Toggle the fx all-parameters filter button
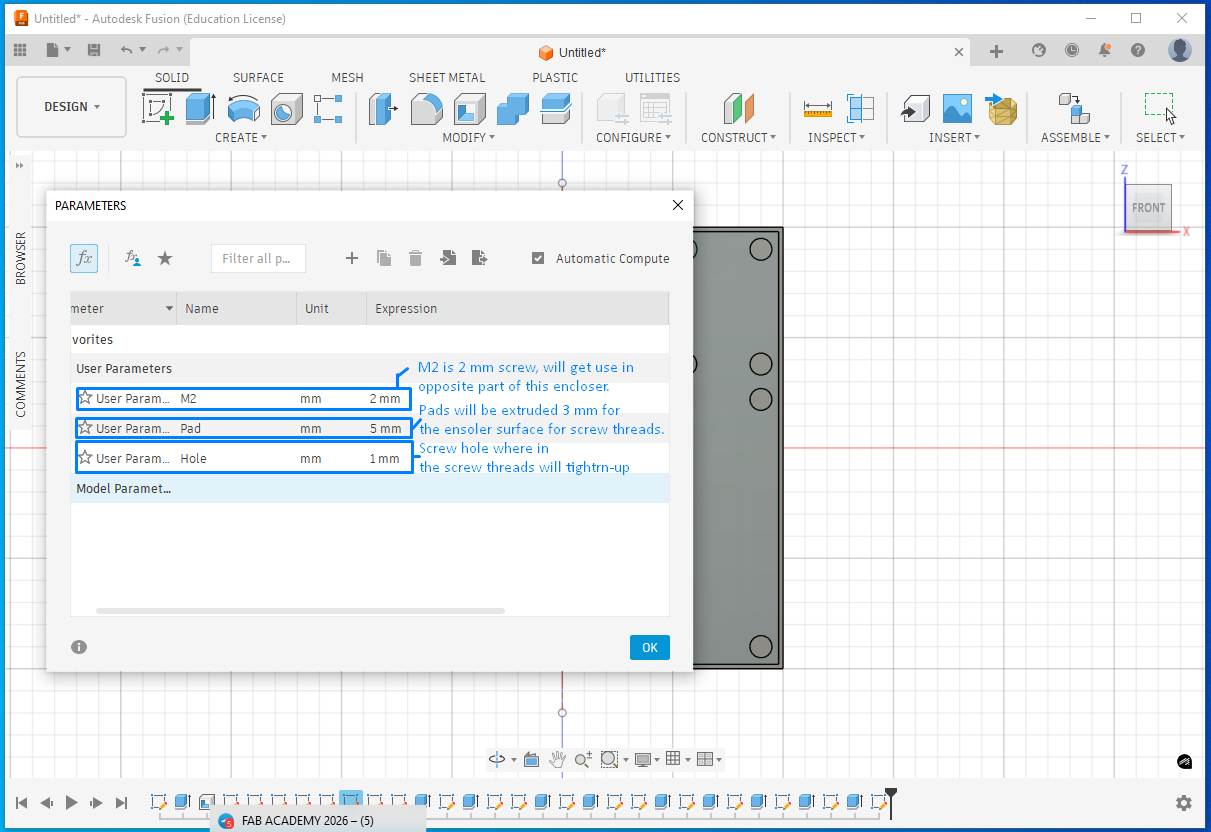This screenshot has width=1211, height=832. (x=84, y=258)
